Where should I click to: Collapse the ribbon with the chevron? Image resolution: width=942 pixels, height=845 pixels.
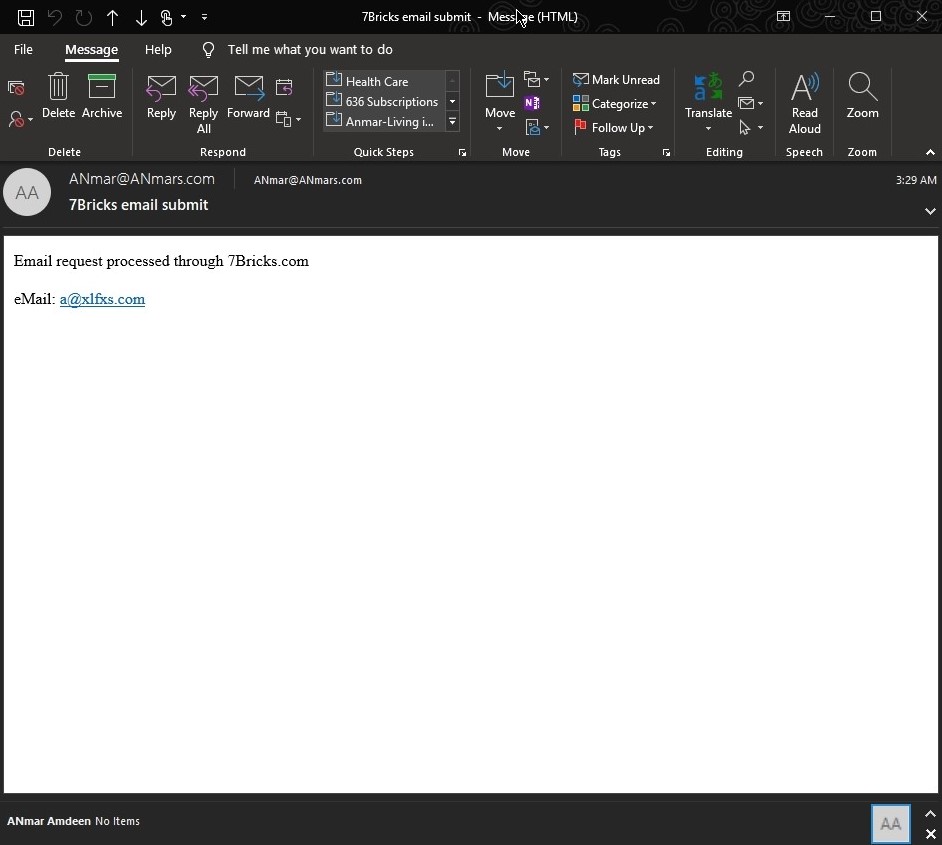930,152
